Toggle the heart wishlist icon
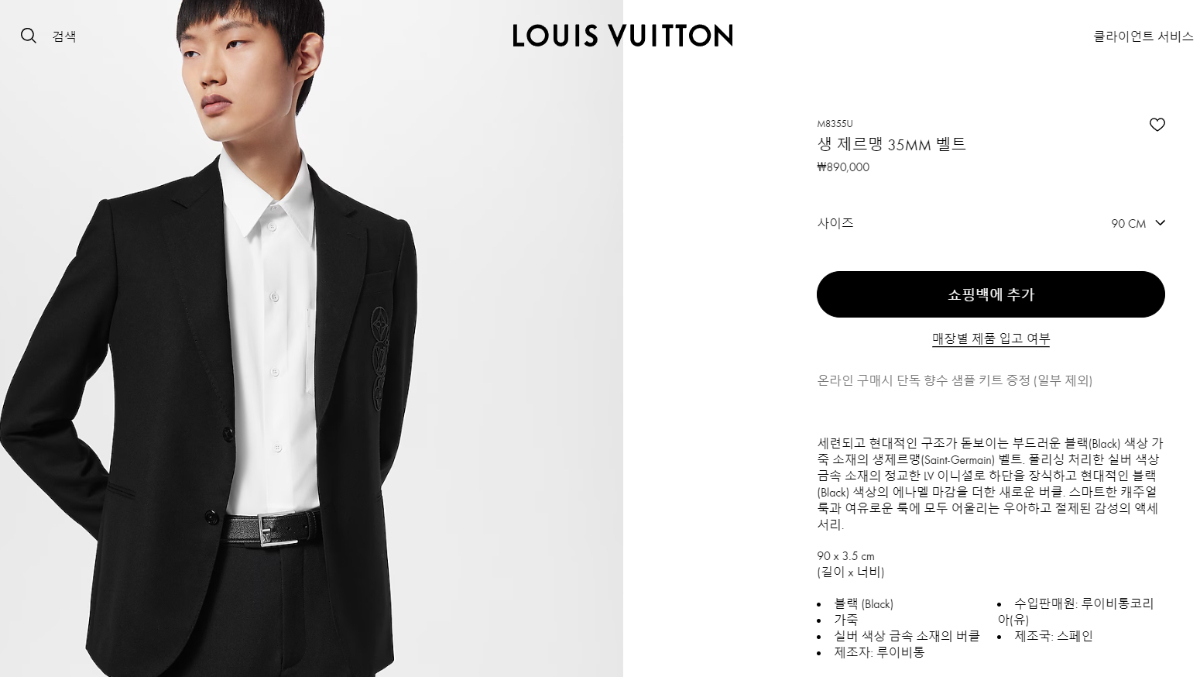This screenshot has height=677, width=1200. tap(1157, 125)
